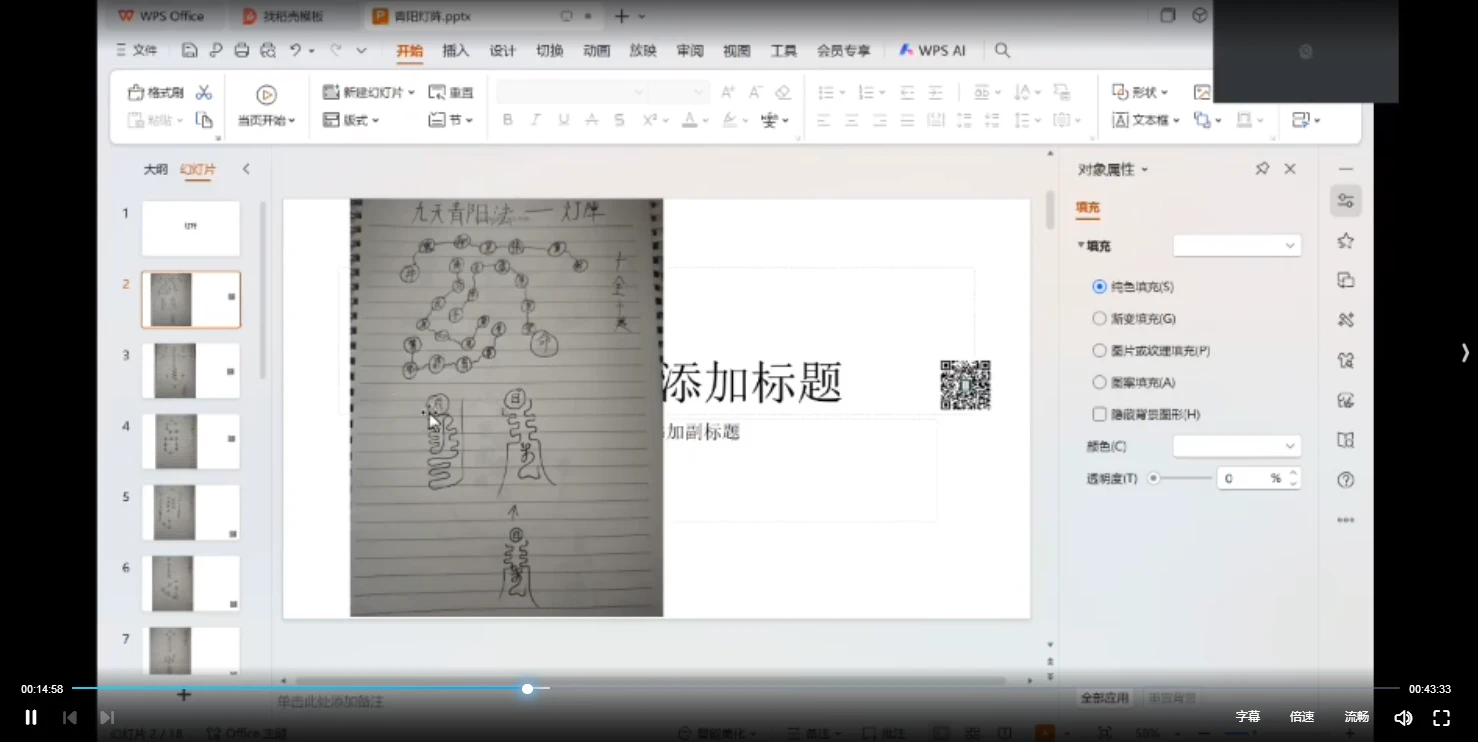The height and width of the screenshot is (742, 1478).
Task: Click the pin icon in Object Properties panel
Action: [1262, 169]
